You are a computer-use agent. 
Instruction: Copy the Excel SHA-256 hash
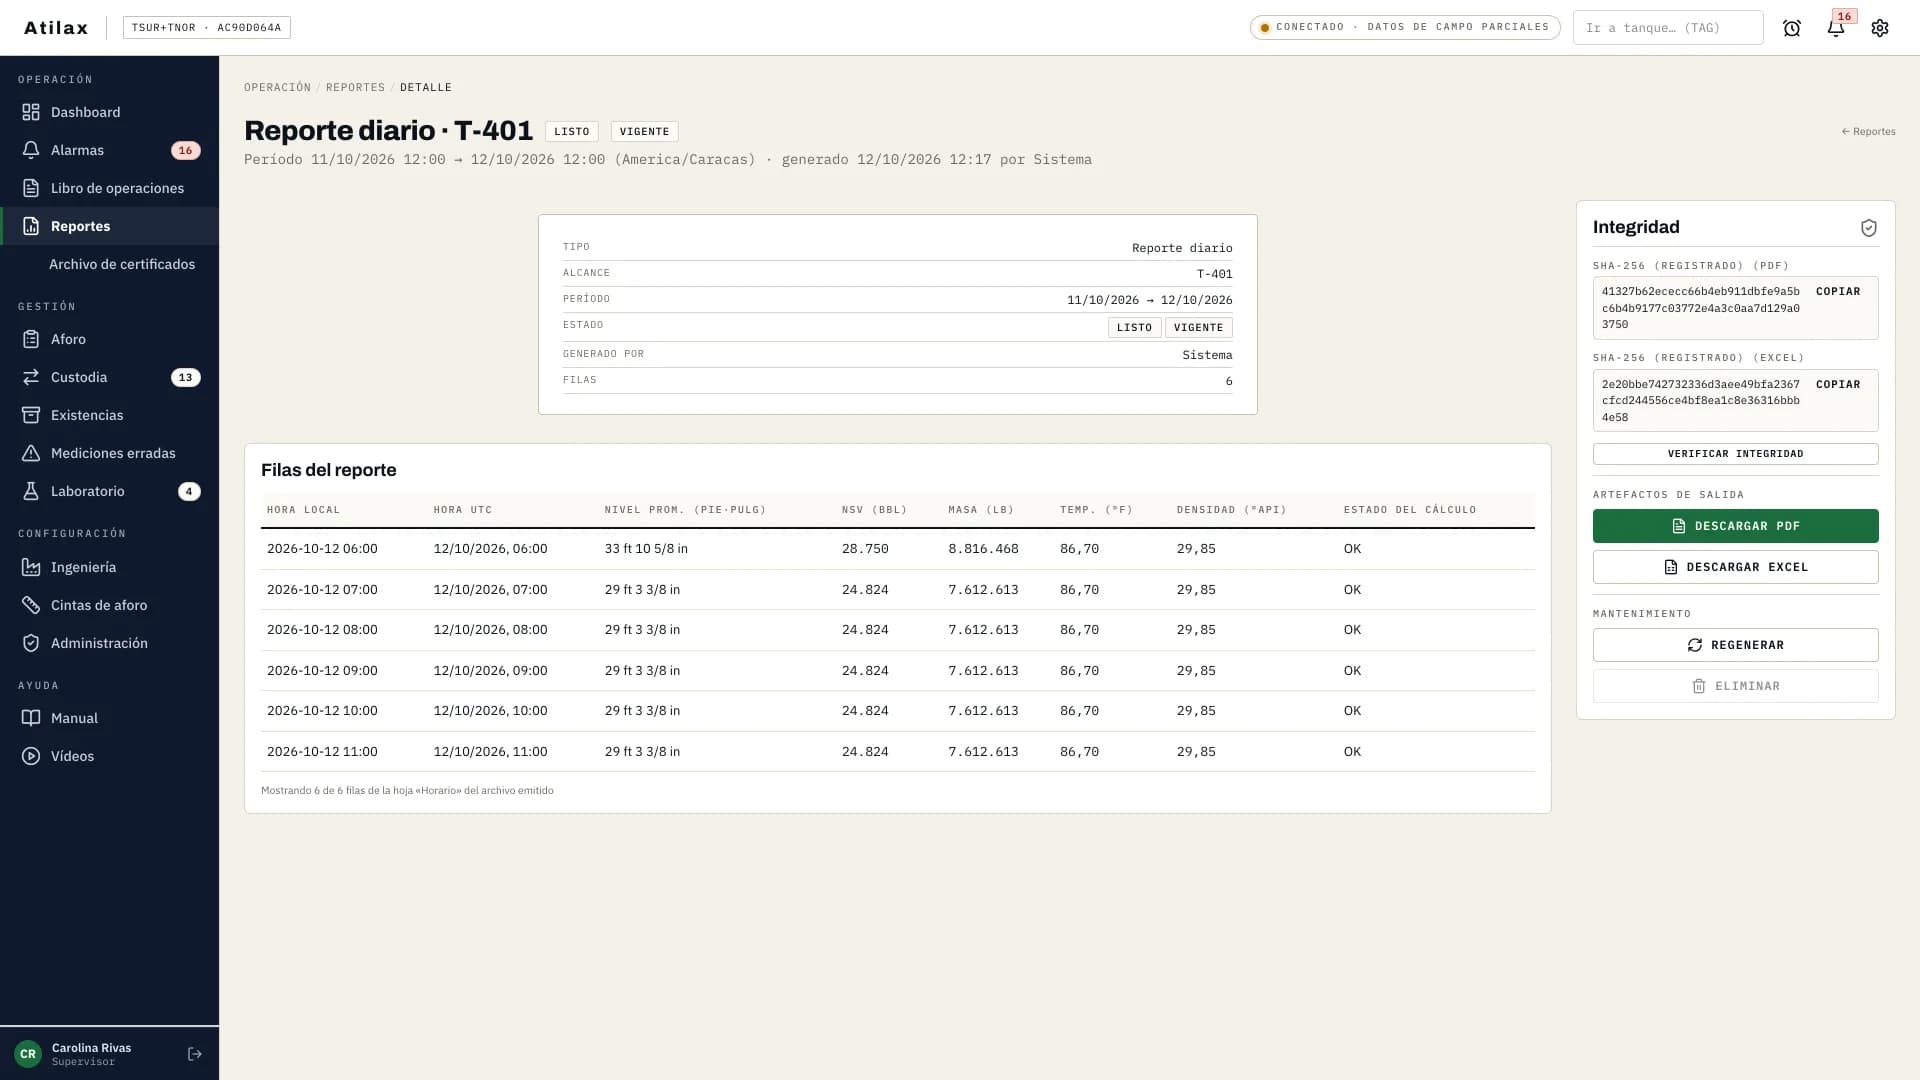(1838, 385)
